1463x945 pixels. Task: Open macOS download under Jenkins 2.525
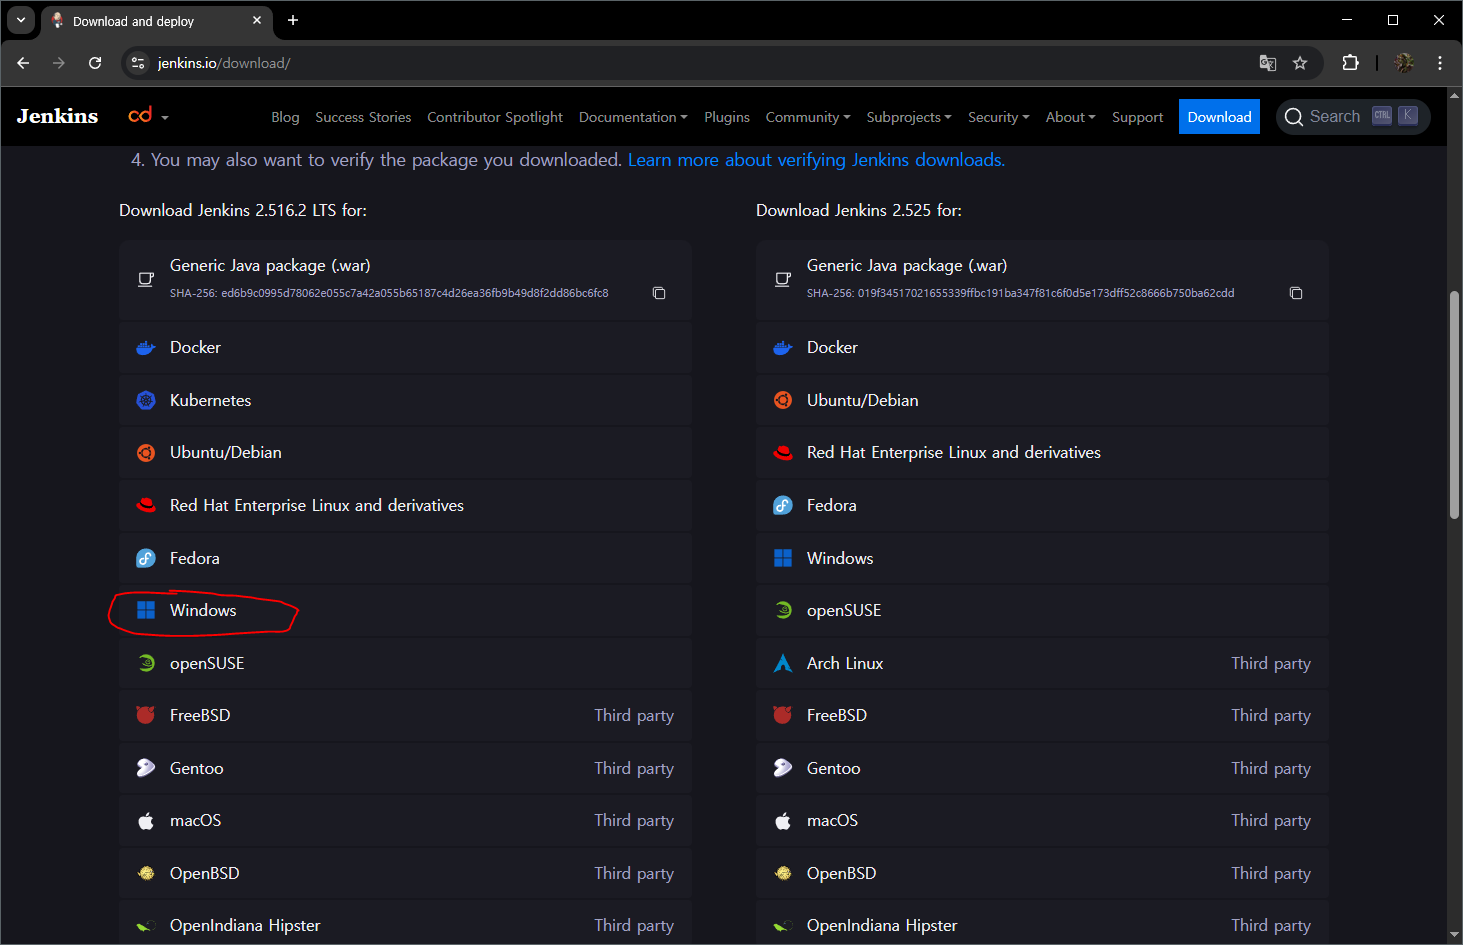(1042, 820)
